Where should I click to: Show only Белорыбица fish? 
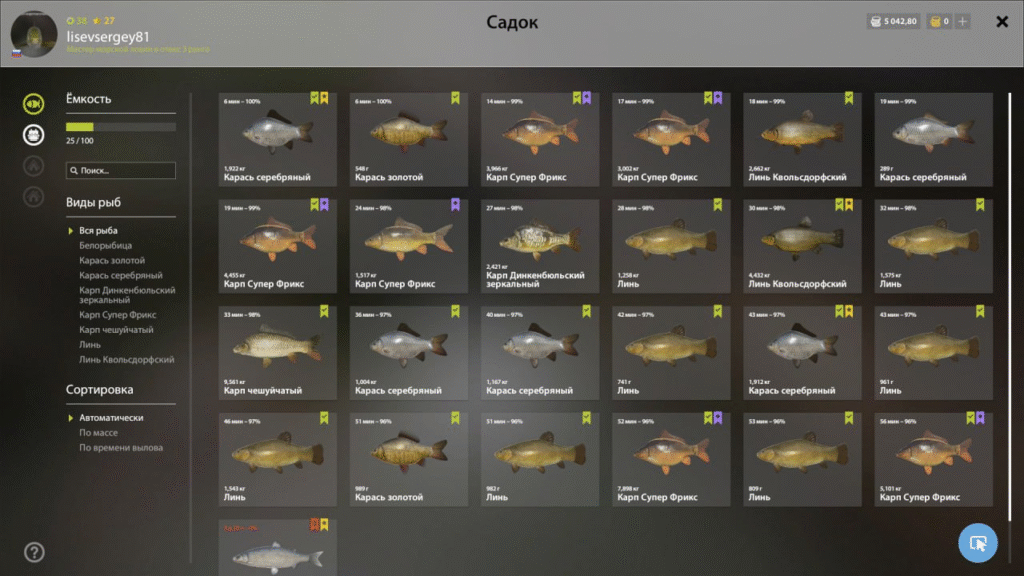point(105,246)
